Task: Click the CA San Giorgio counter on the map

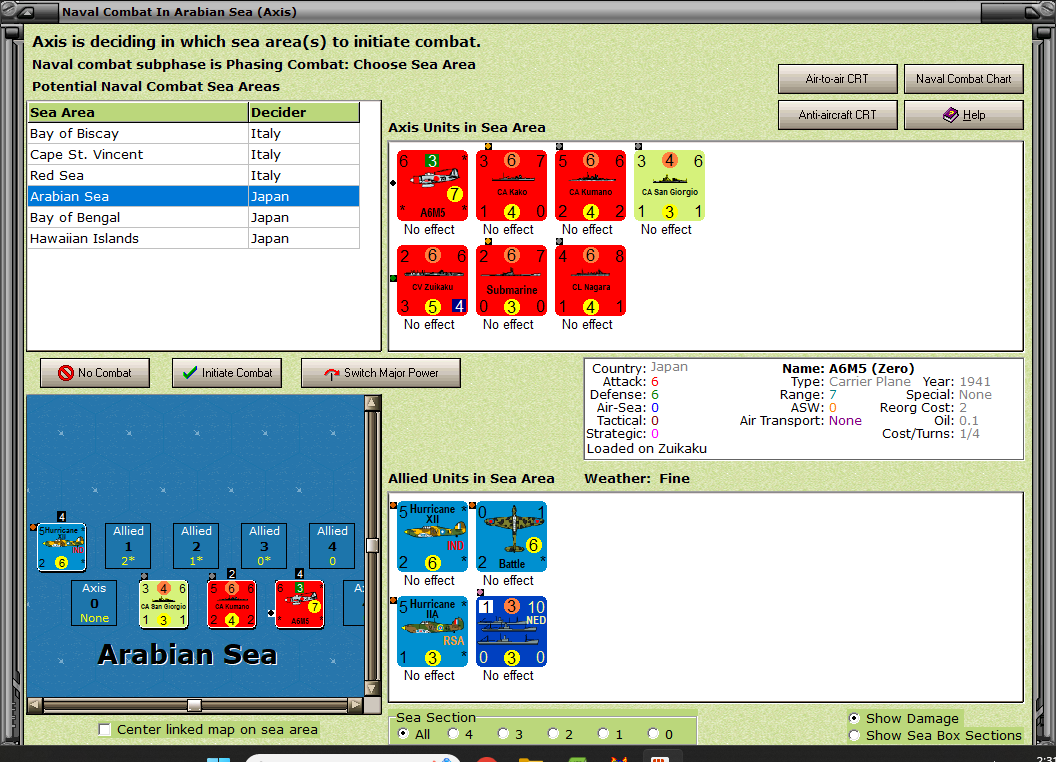Action: click(164, 604)
